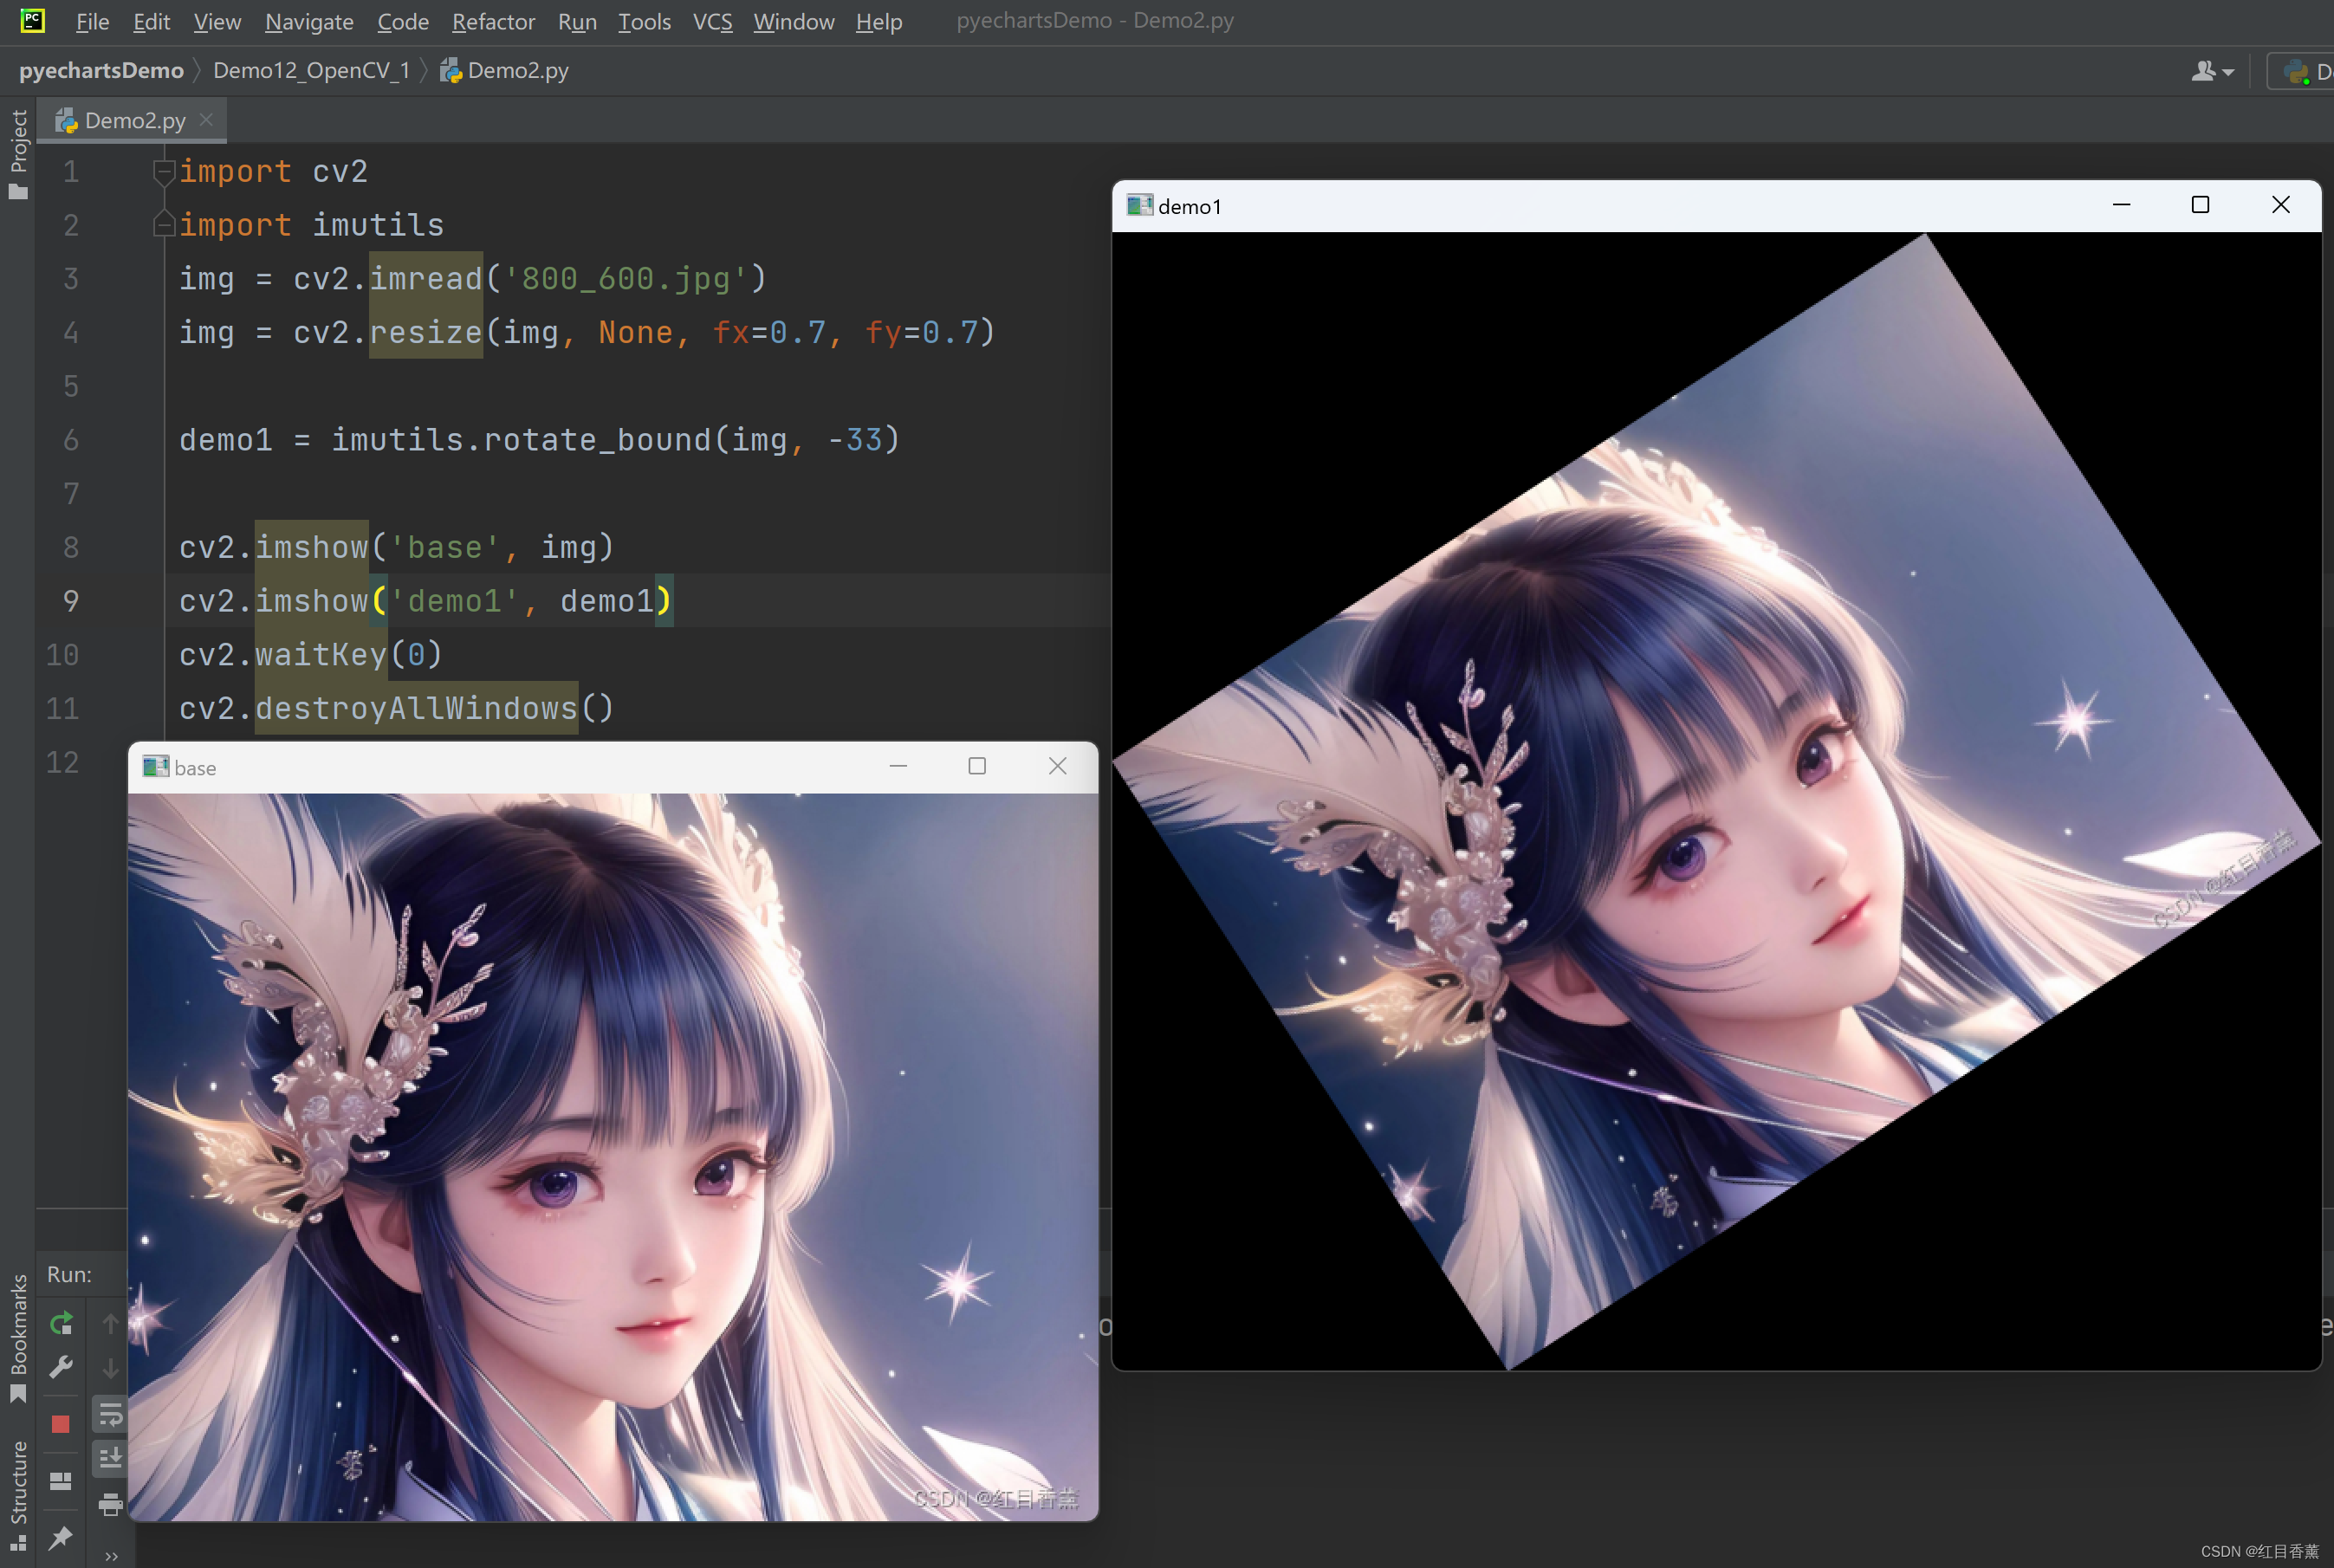Rerun the script with the green rerun icon
The height and width of the screenshot is (1568, 2334).
coord(61,1323)
